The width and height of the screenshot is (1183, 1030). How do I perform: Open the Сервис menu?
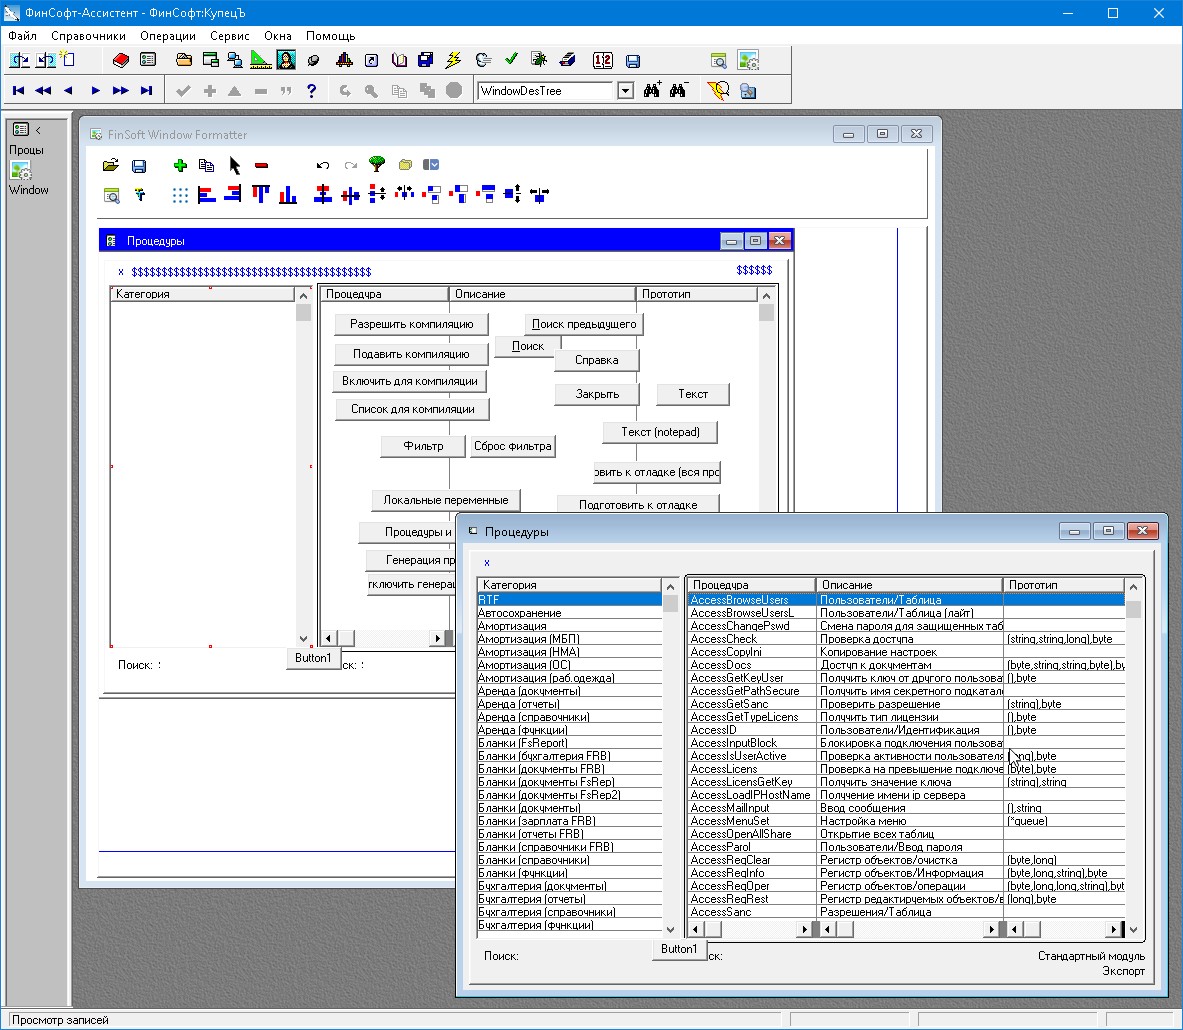click(229, 36)
